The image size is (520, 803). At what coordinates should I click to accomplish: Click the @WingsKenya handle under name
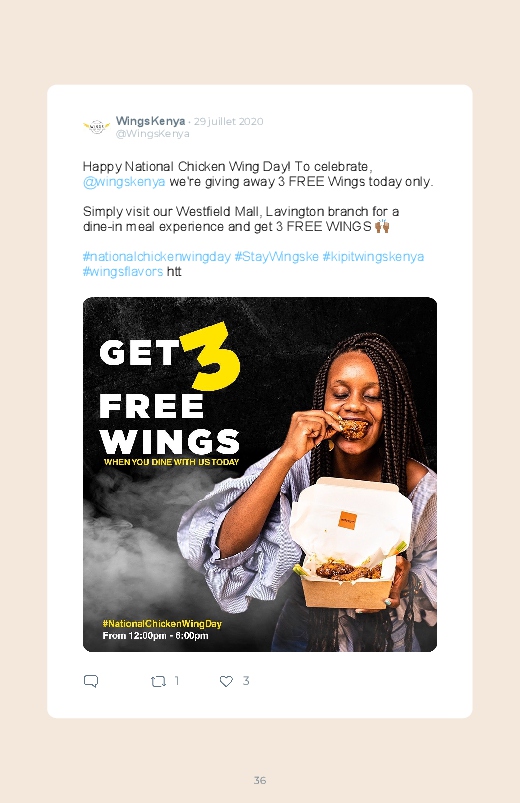(x=153, y=134)
